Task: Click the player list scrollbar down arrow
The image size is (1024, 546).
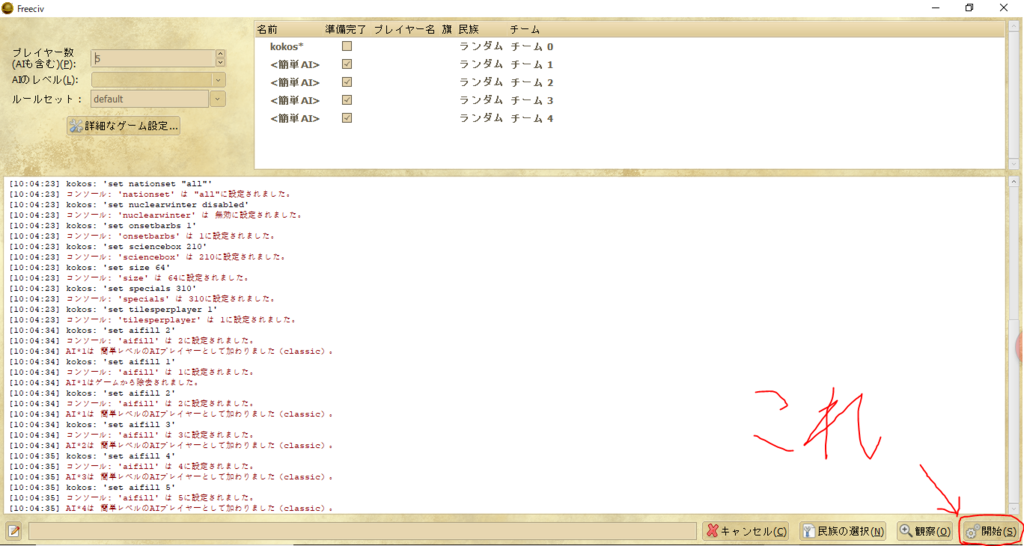Action: point(1013,163)
